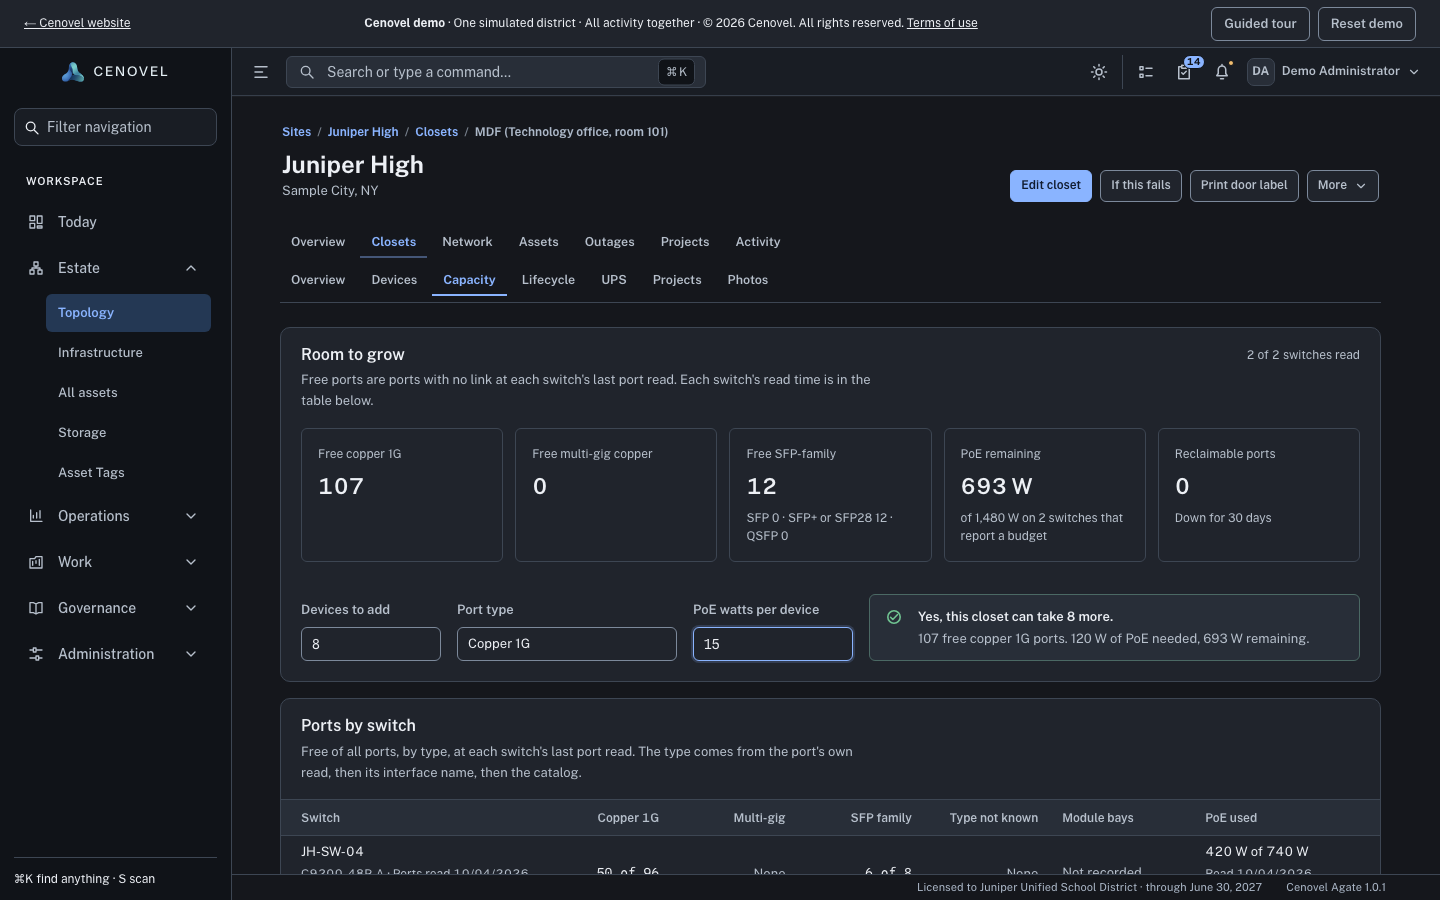Click the If this fails button

1141,186
